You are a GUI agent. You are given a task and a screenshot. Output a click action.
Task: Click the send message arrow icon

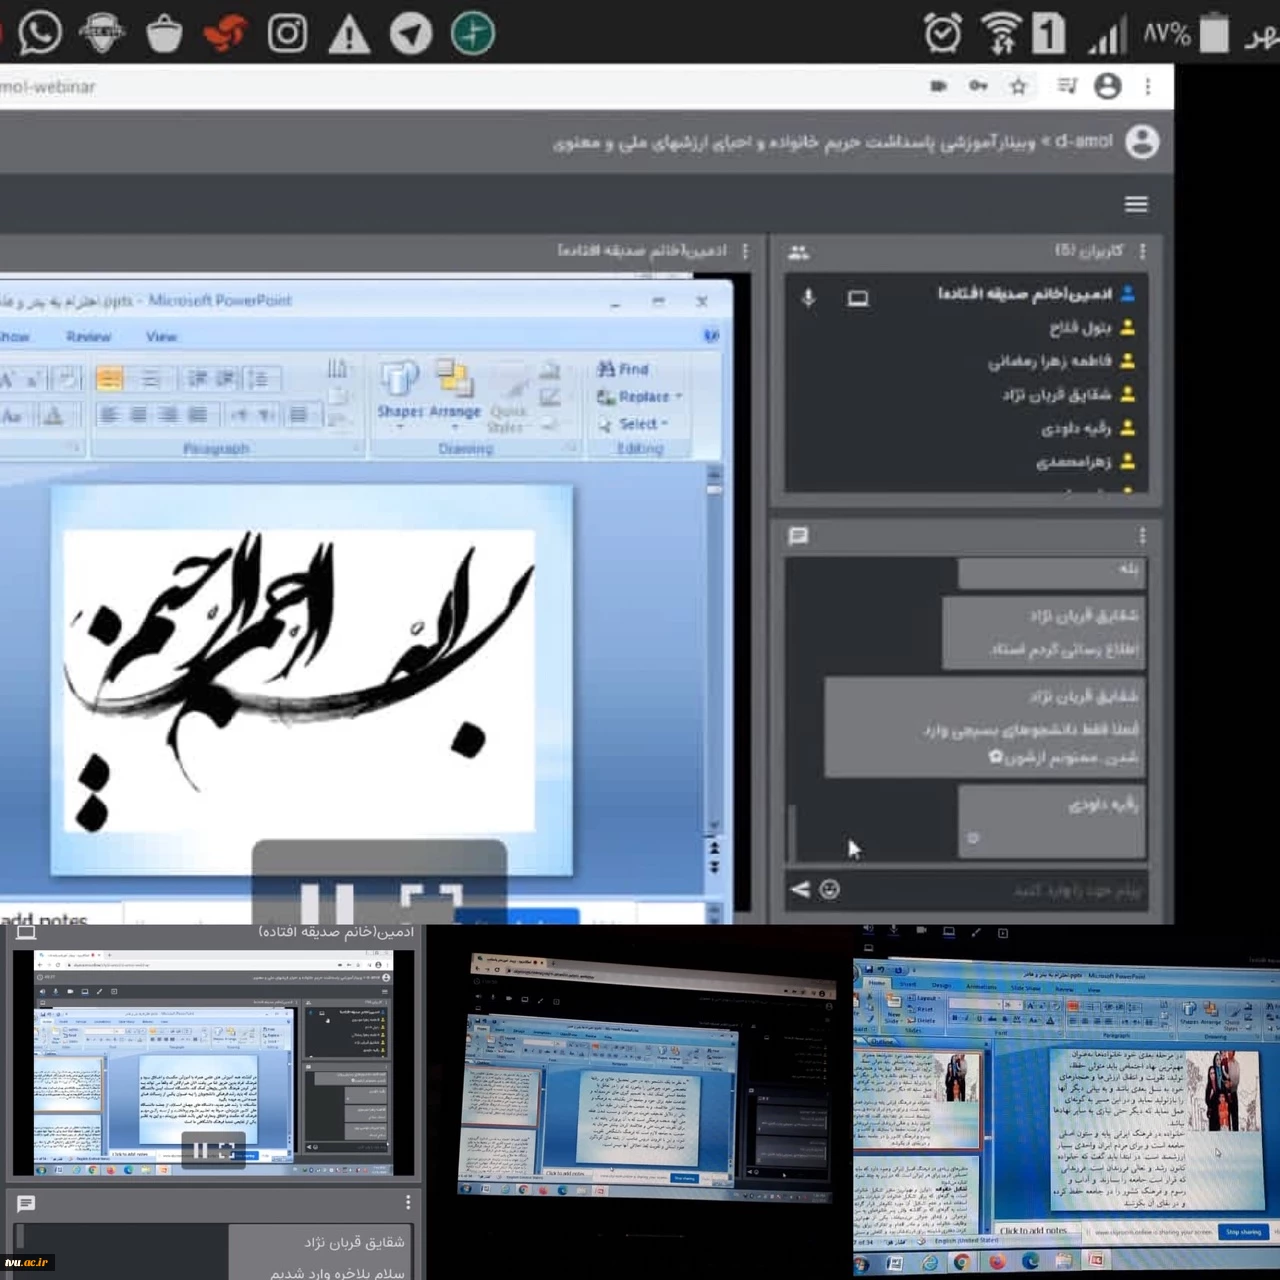800,889
